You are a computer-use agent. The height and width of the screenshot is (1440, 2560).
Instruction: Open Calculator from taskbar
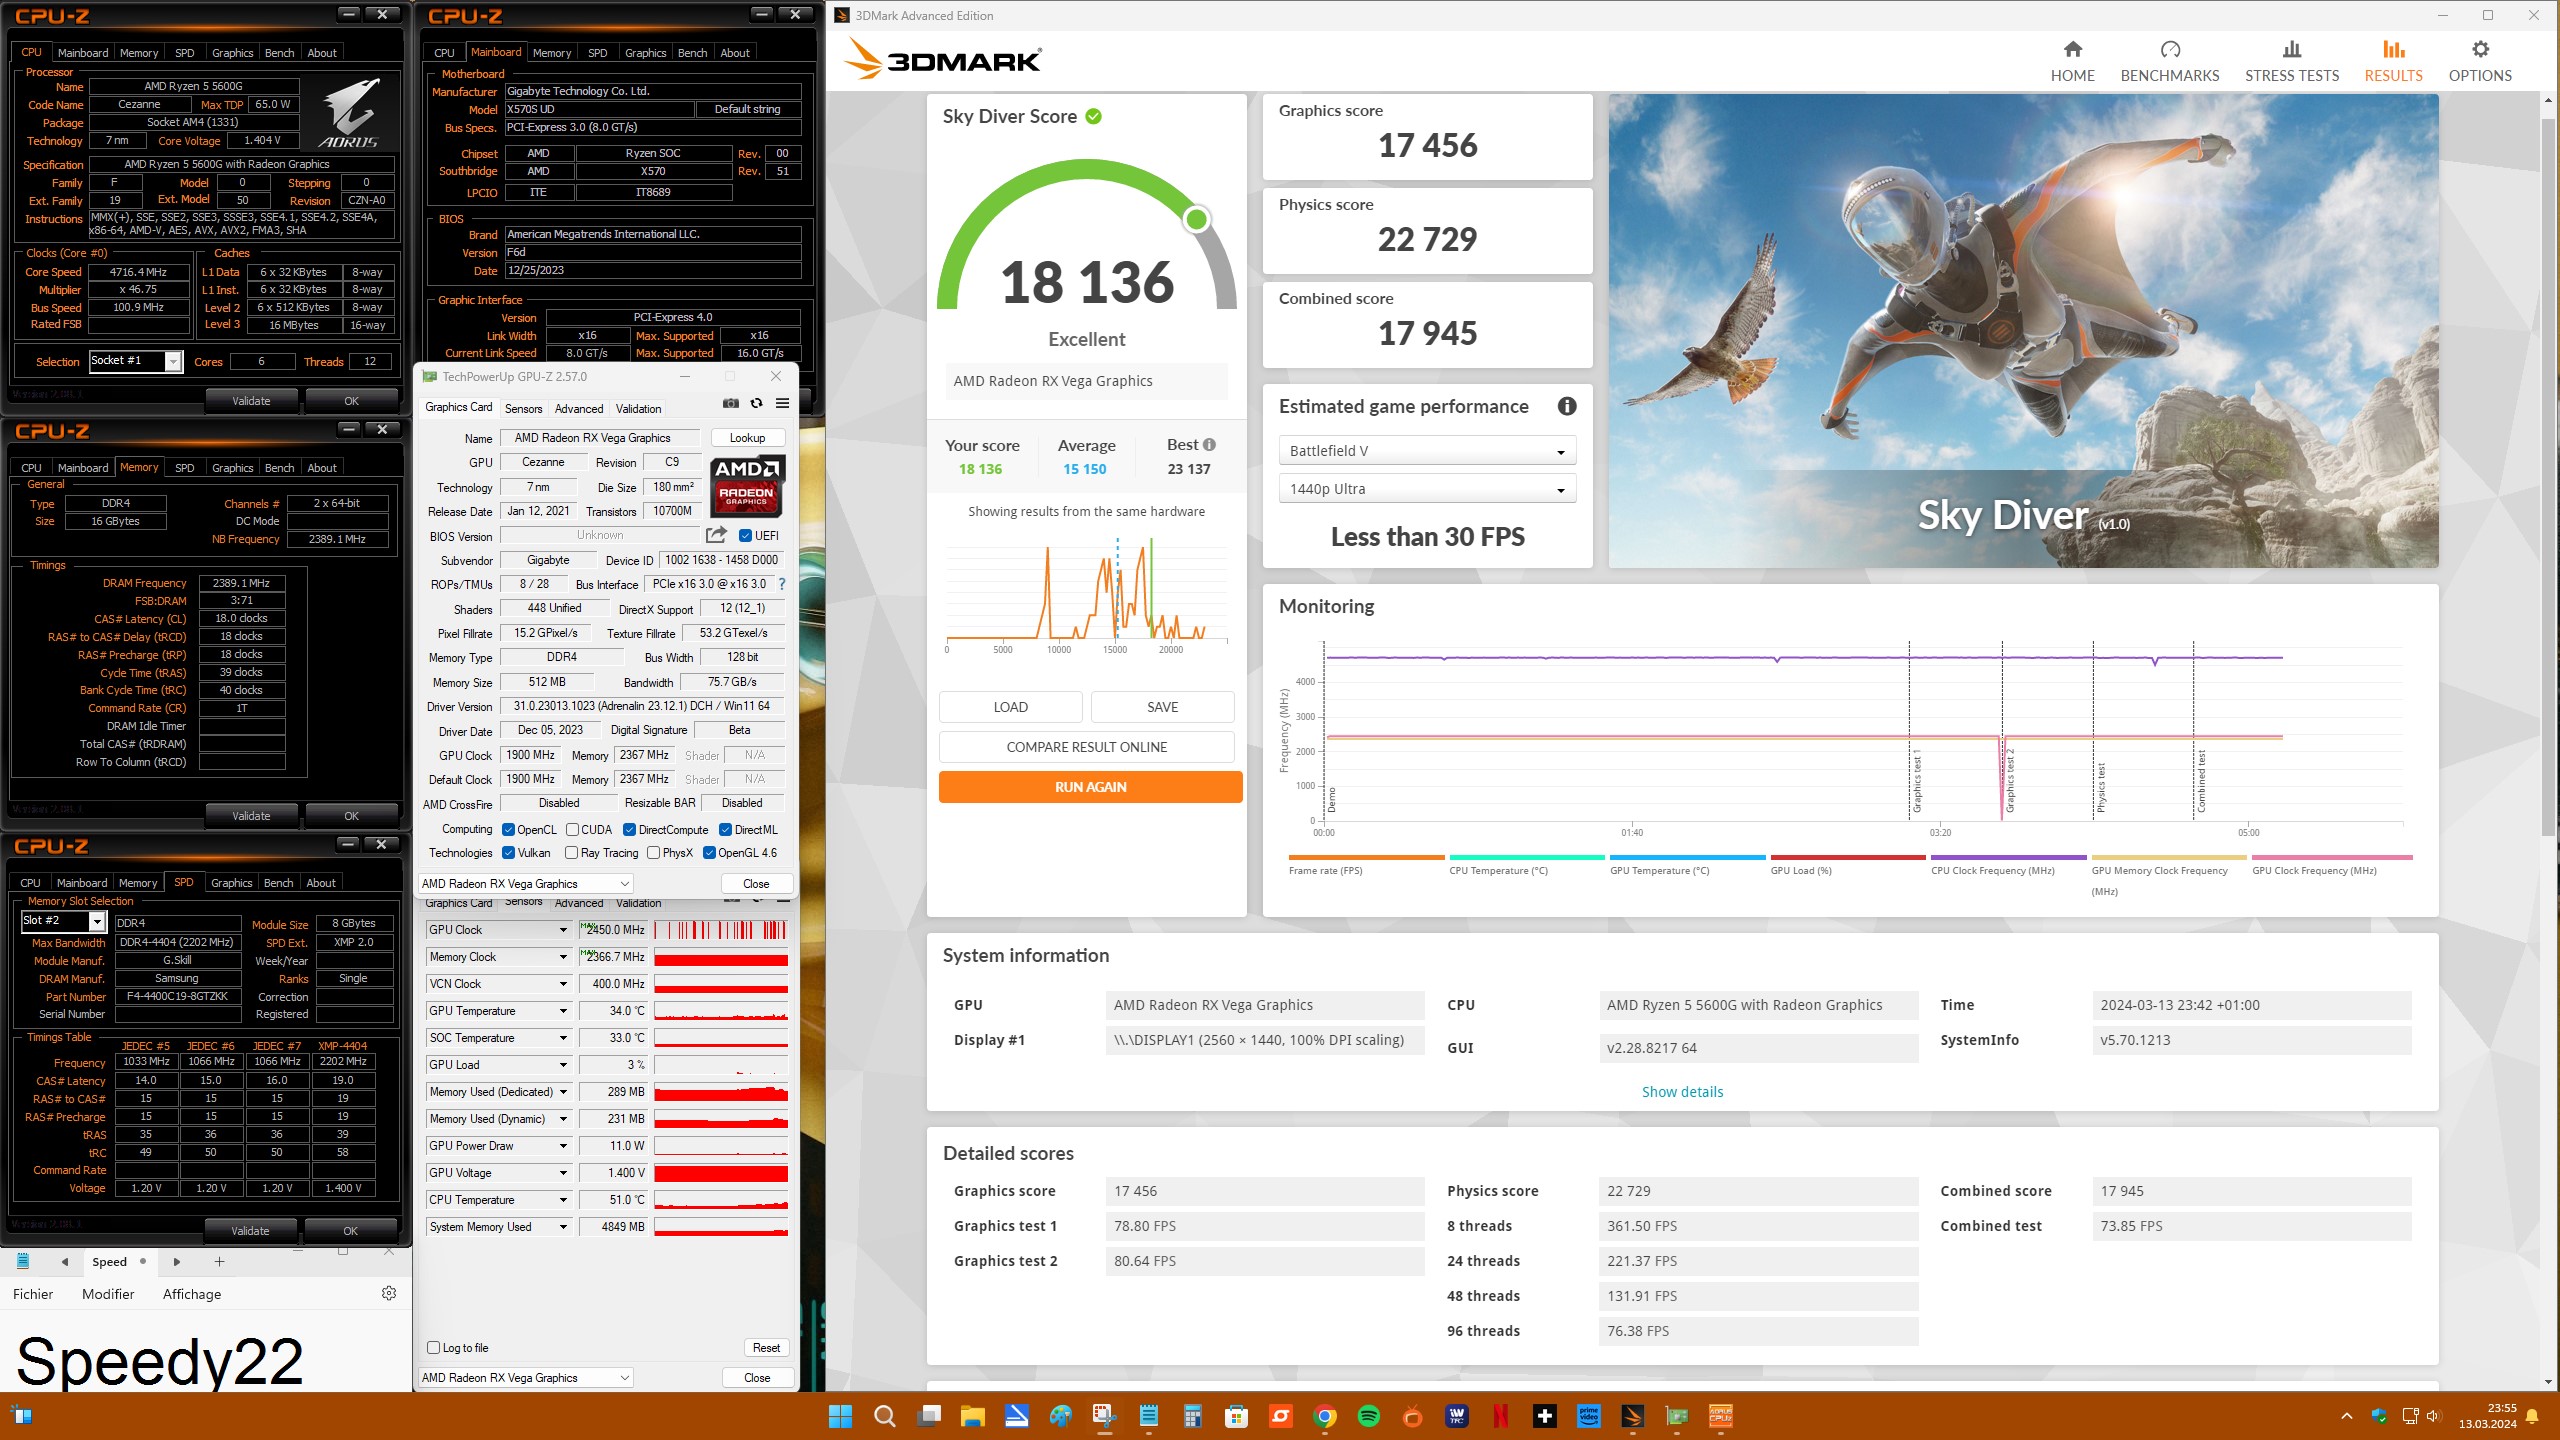(1192, 1416)
